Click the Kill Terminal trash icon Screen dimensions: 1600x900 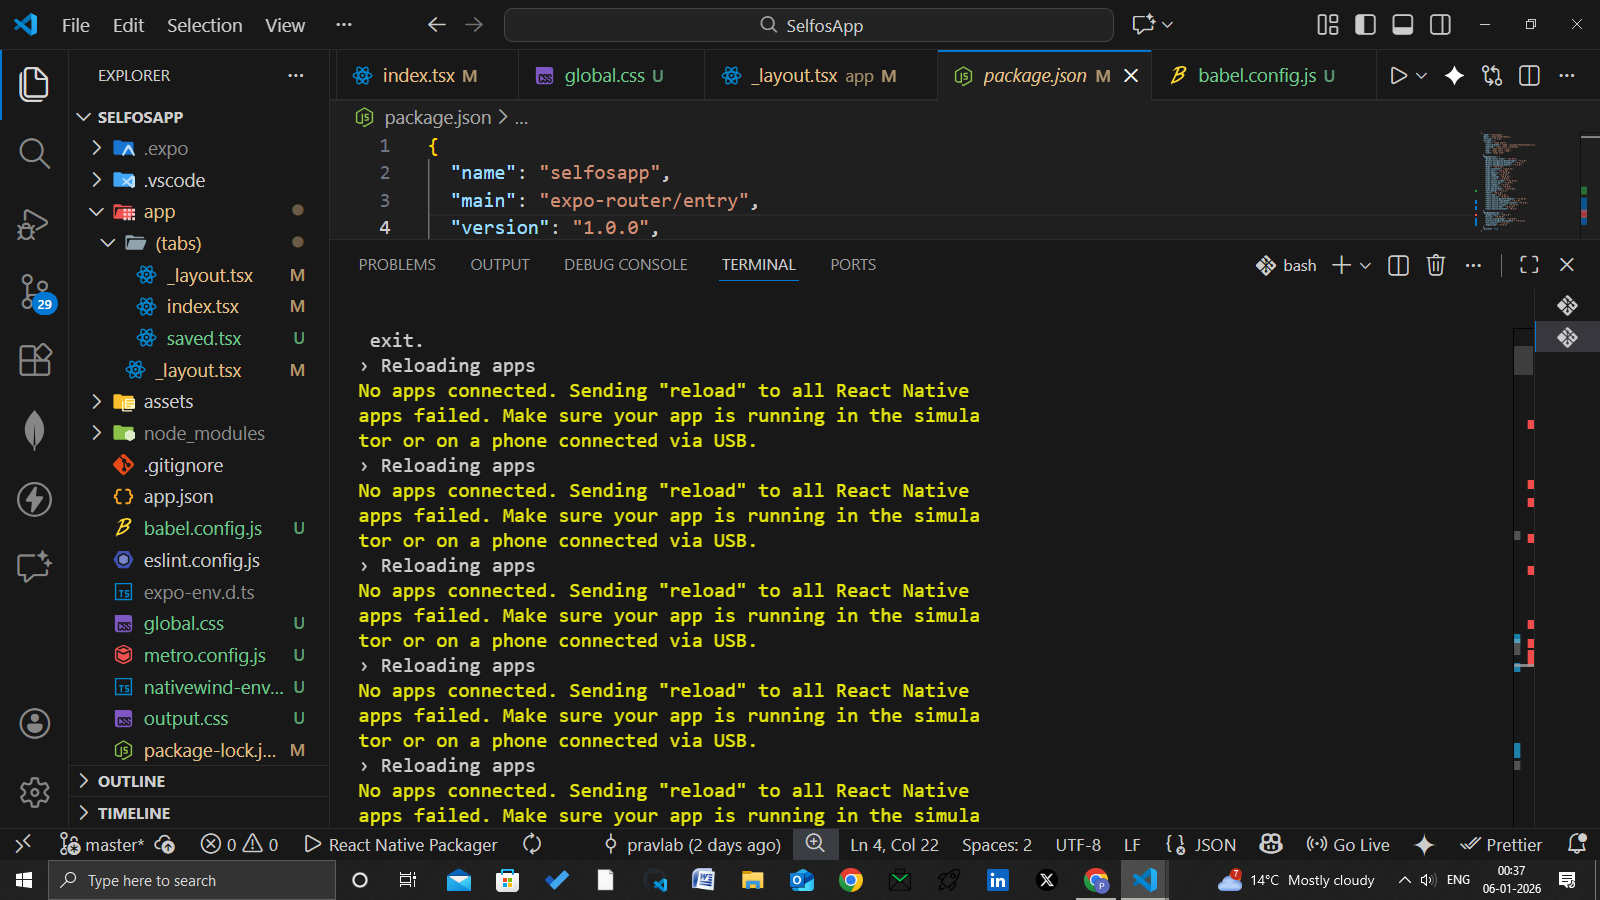coord(1435,265)
